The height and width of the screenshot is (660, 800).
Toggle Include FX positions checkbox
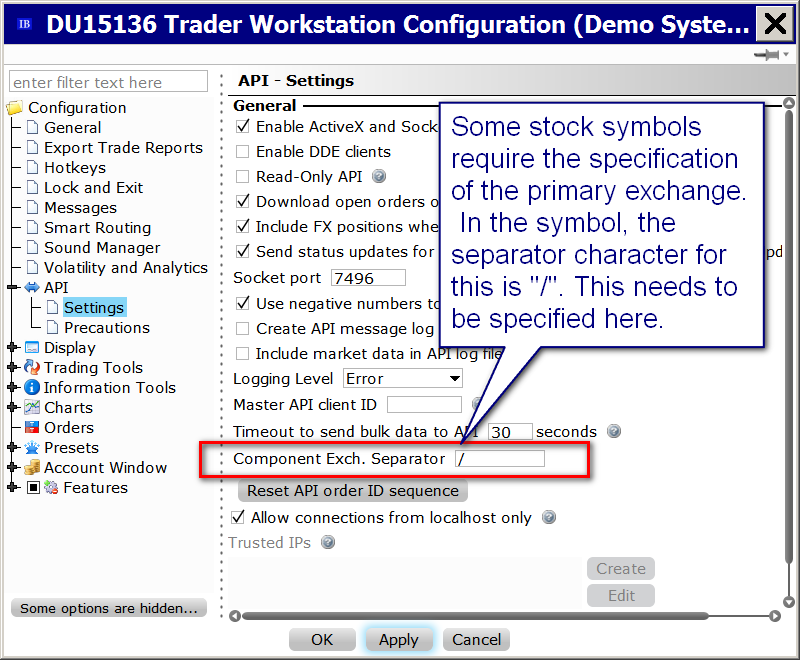click(243, 226)
